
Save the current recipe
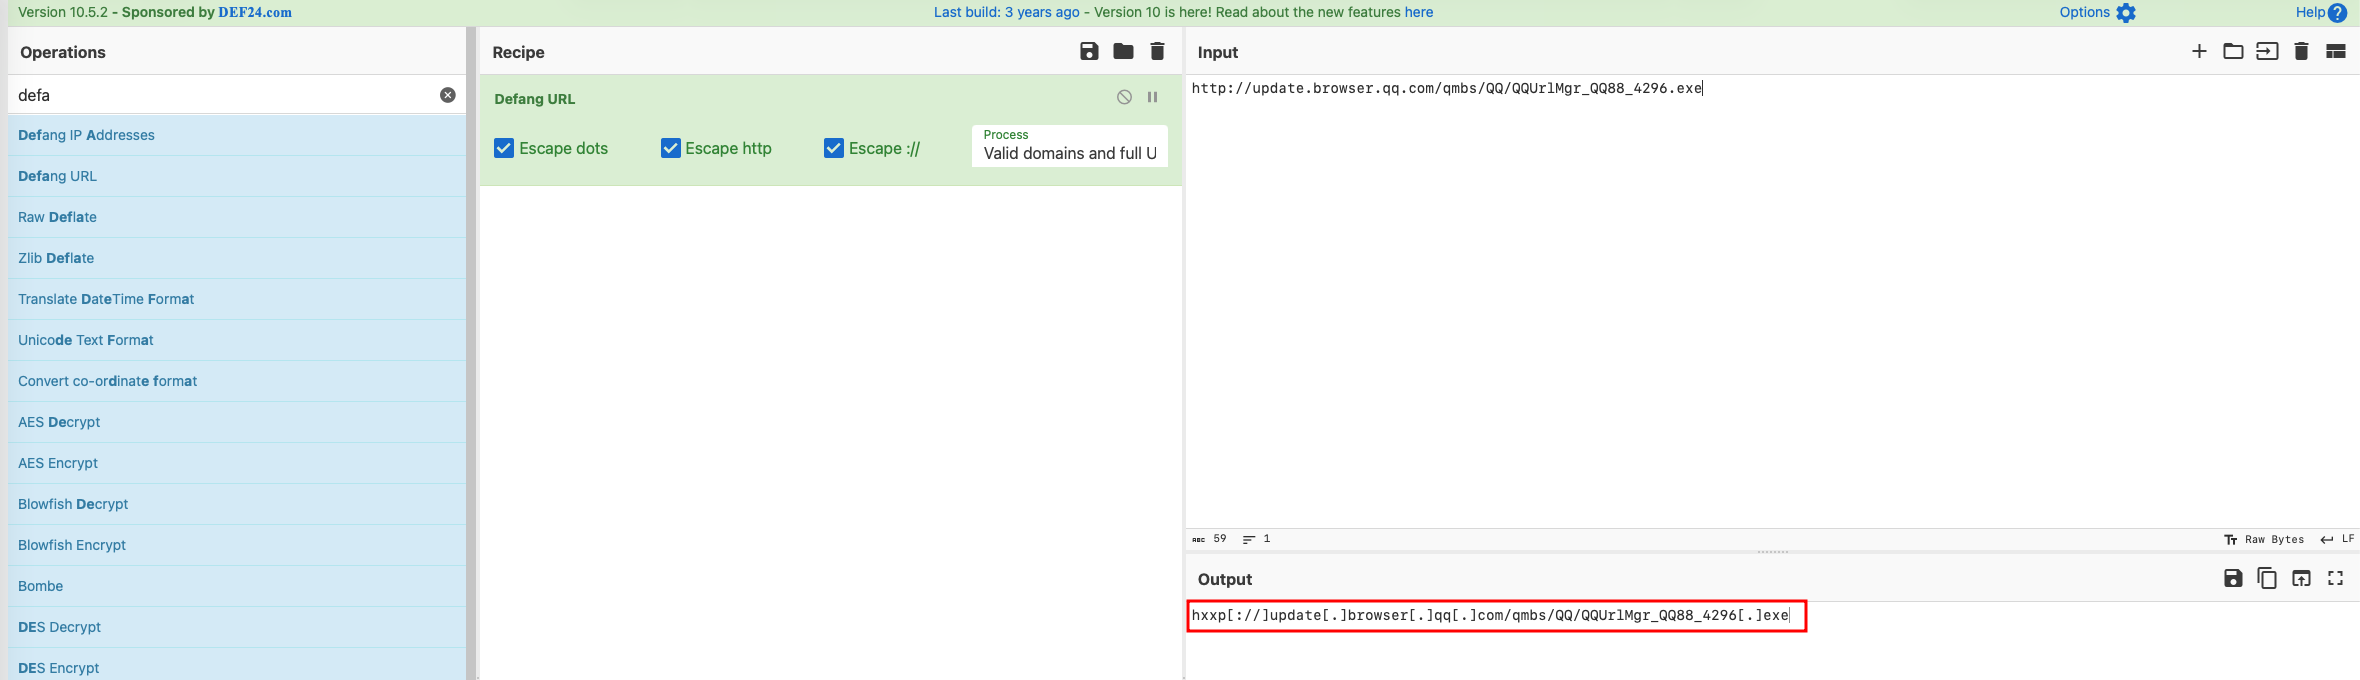click(1089, 51)
